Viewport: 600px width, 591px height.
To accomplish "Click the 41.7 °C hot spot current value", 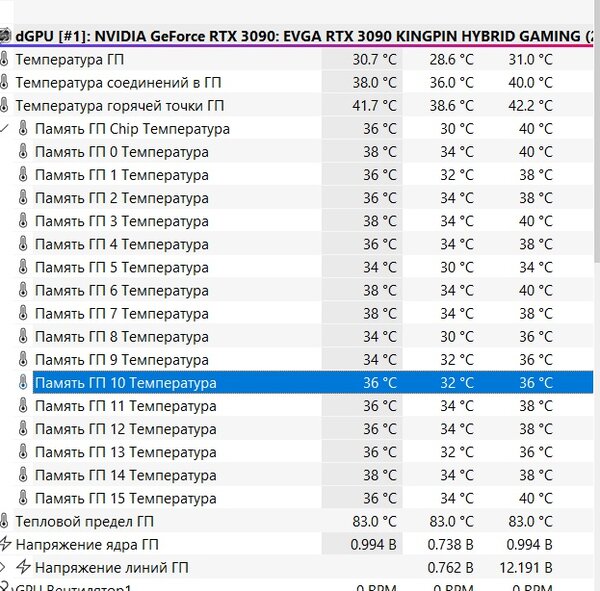I will tap(374, 106).
